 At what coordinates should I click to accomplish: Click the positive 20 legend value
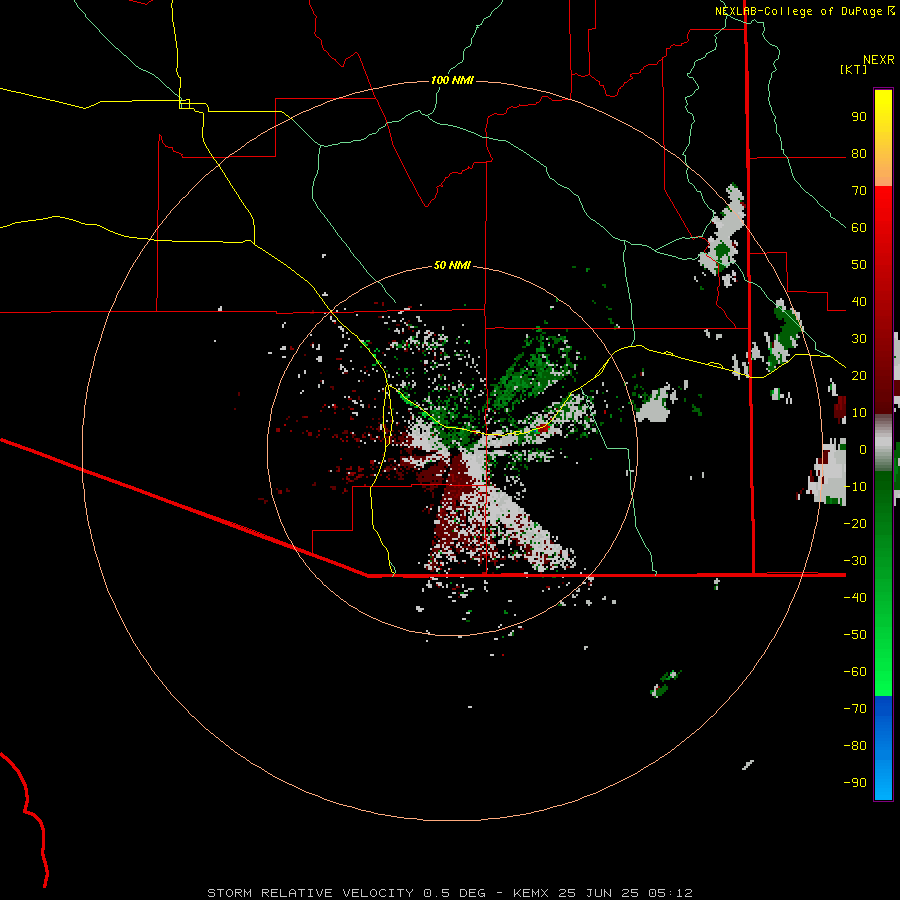click(859, 375)
